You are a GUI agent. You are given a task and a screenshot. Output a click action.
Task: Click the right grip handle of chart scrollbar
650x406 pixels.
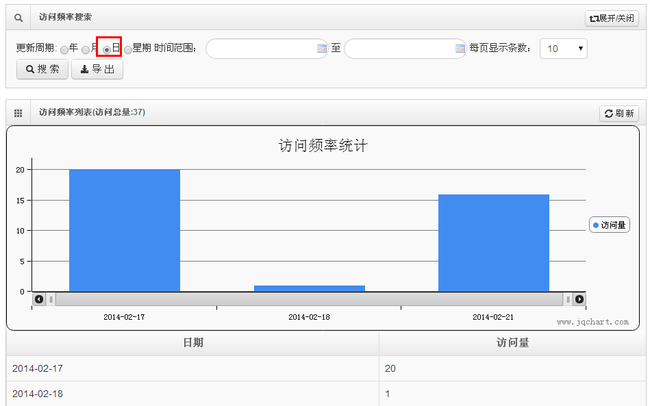tap(568, 299)
